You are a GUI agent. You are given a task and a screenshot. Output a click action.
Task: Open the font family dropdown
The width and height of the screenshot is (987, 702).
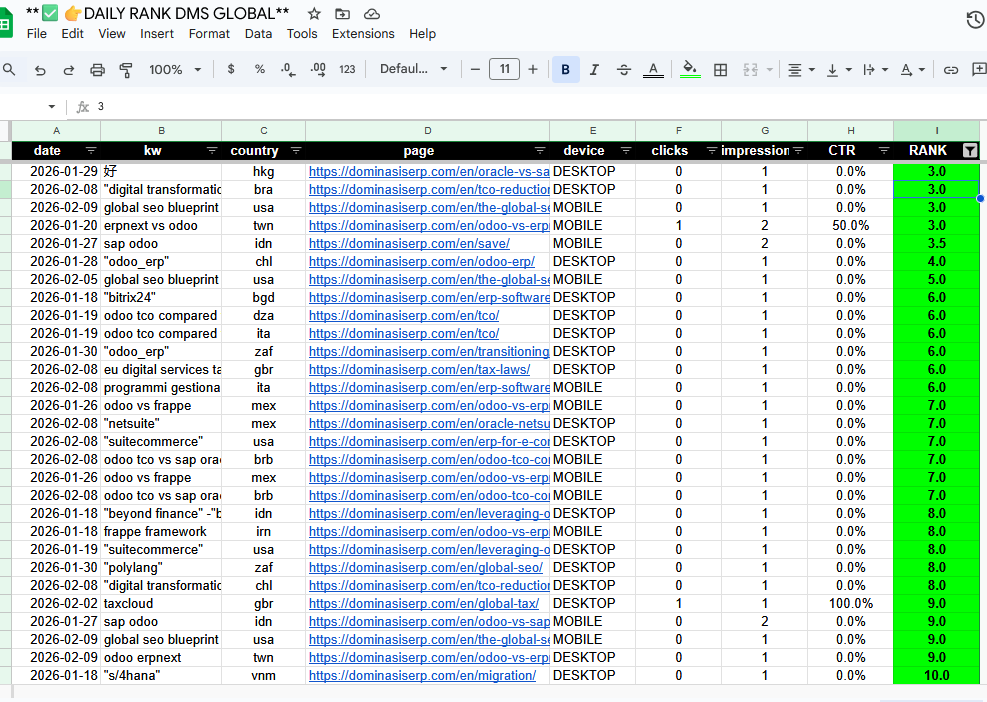click(413, 69)
